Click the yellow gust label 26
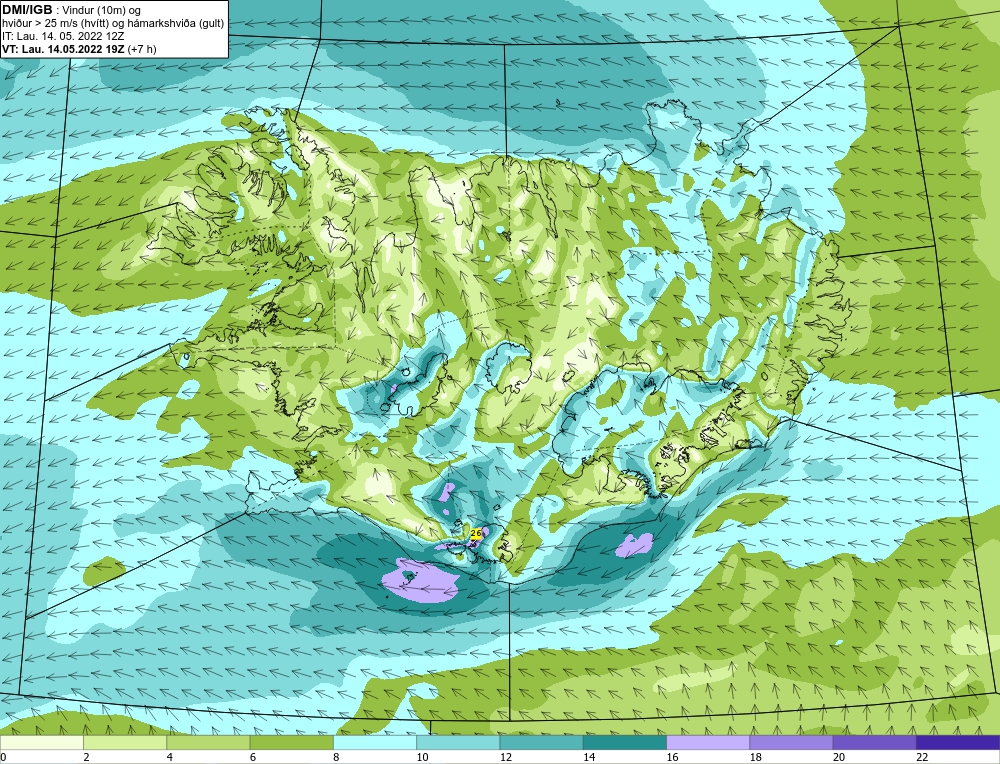 click(x=475, y=533)
